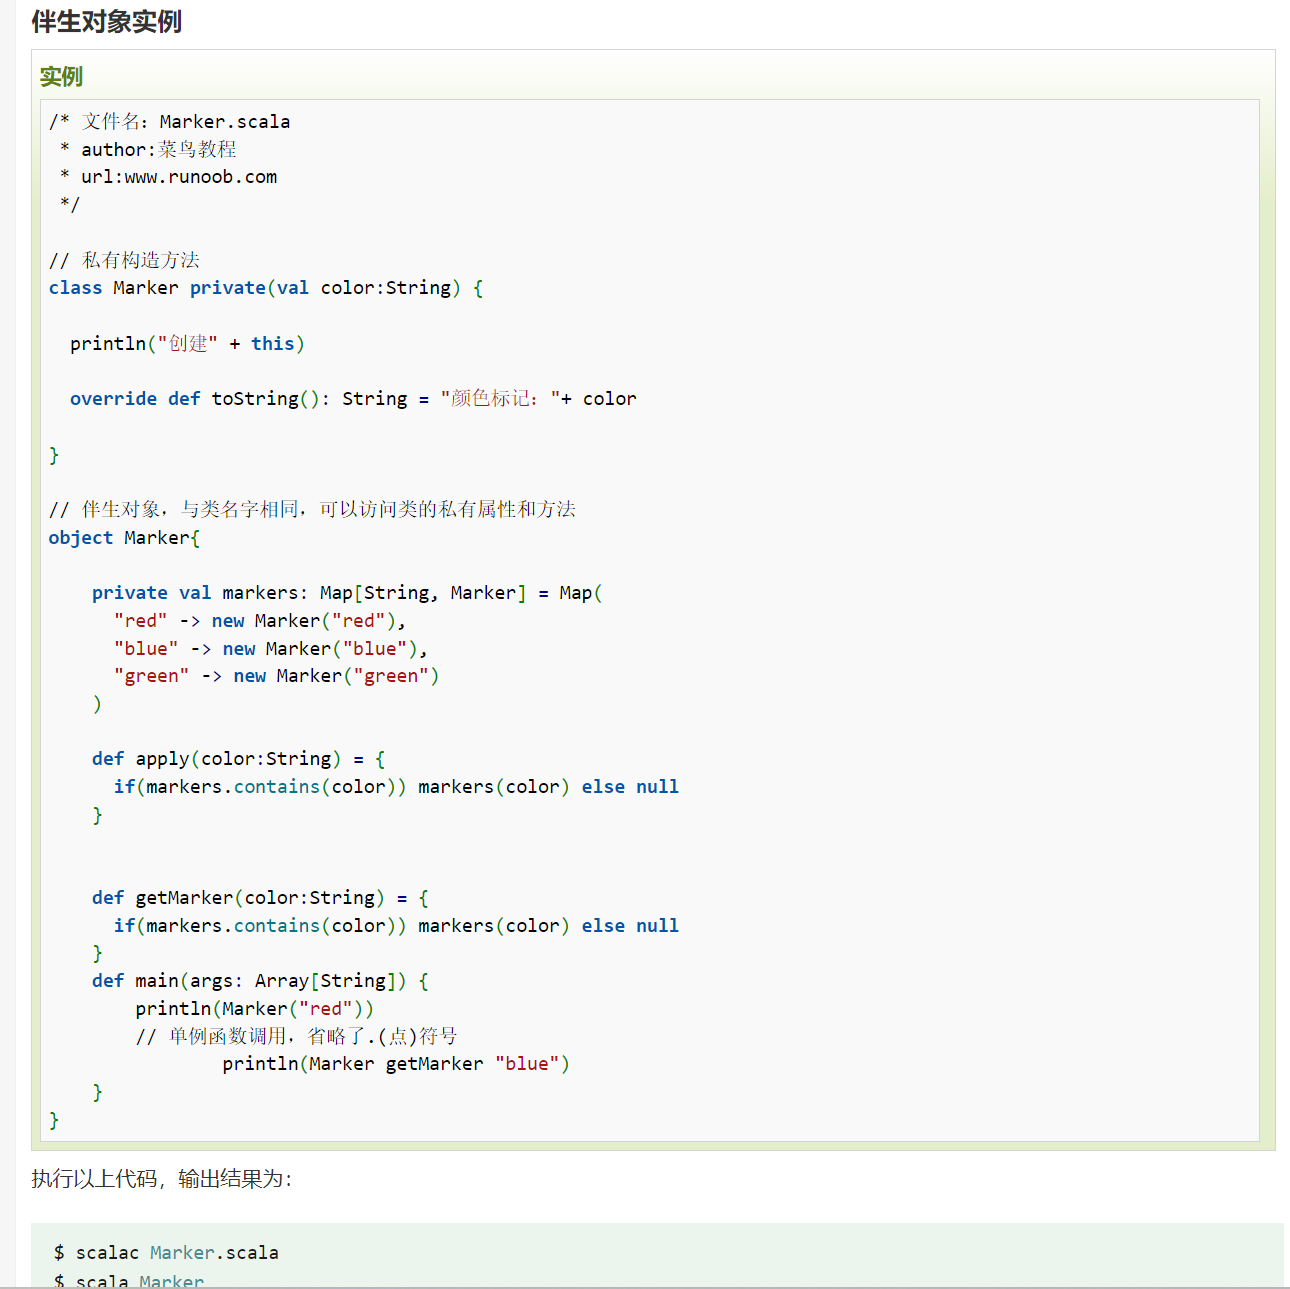Click the if(markers.contains) line under def apply
This screenshot has width=1290, height=1289.
396,787
